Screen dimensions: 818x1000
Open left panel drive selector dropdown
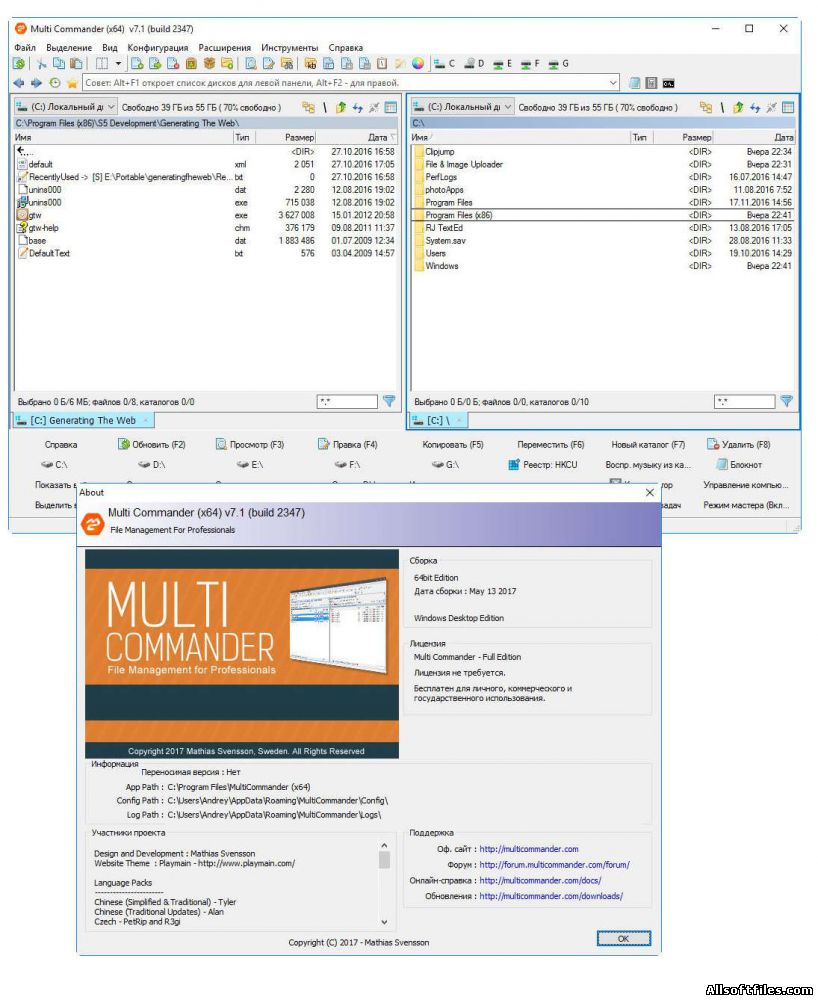66,107
